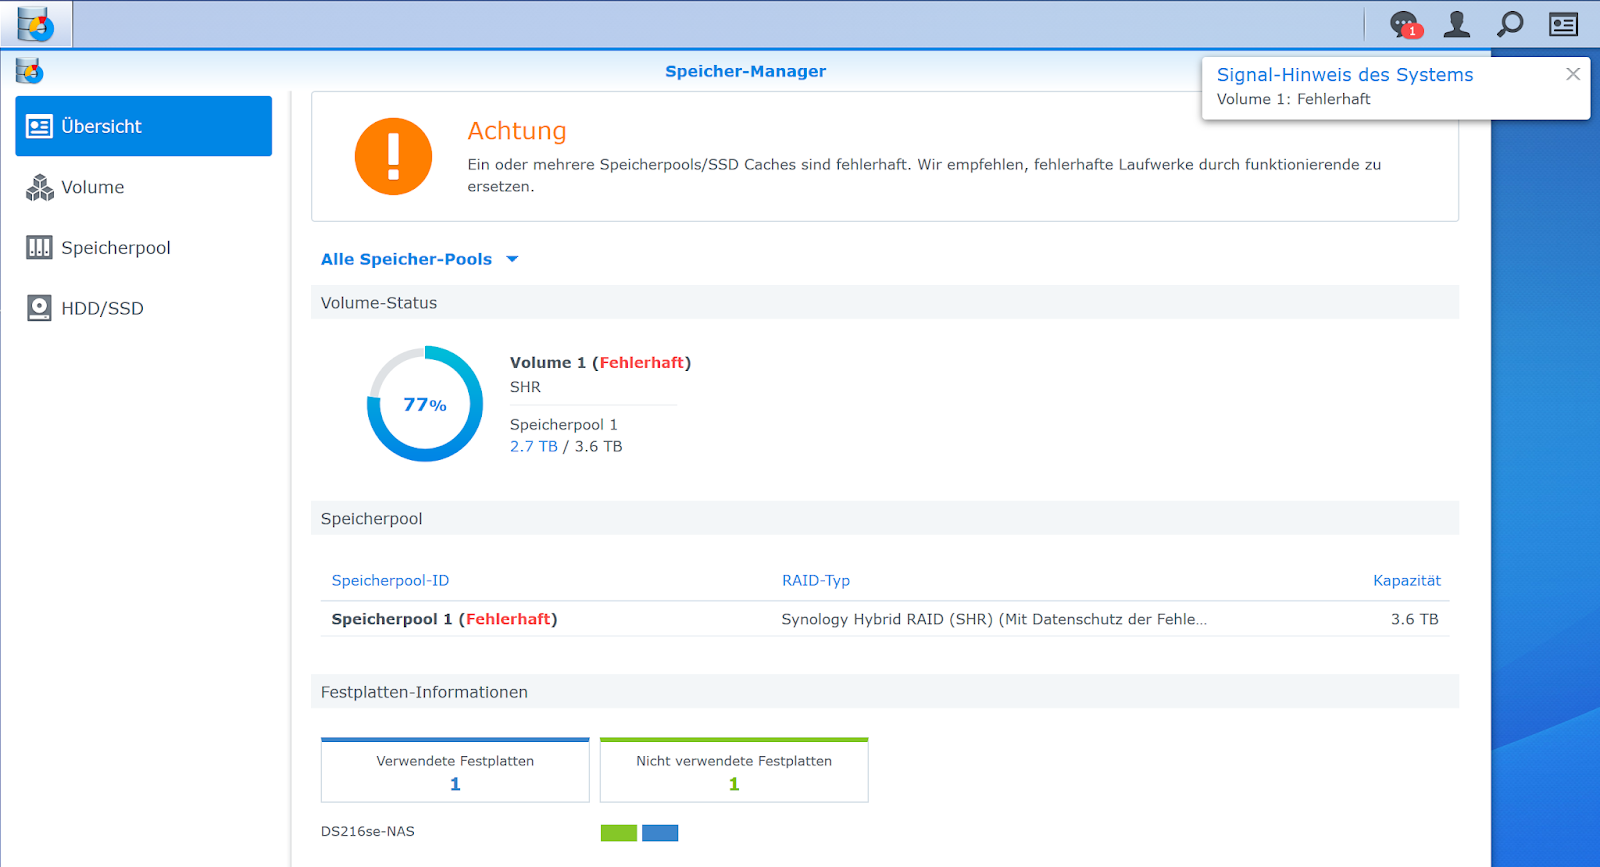Viewport: 1600px width, 867px height.
Task: Open the Storage Manager taskbar icon
Action: click(x=36, y=24)
